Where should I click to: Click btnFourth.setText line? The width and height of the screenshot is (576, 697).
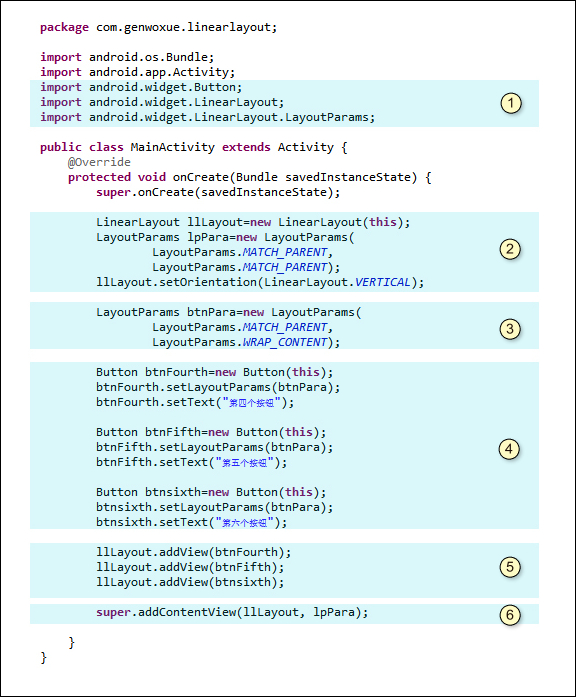point(195,402)
